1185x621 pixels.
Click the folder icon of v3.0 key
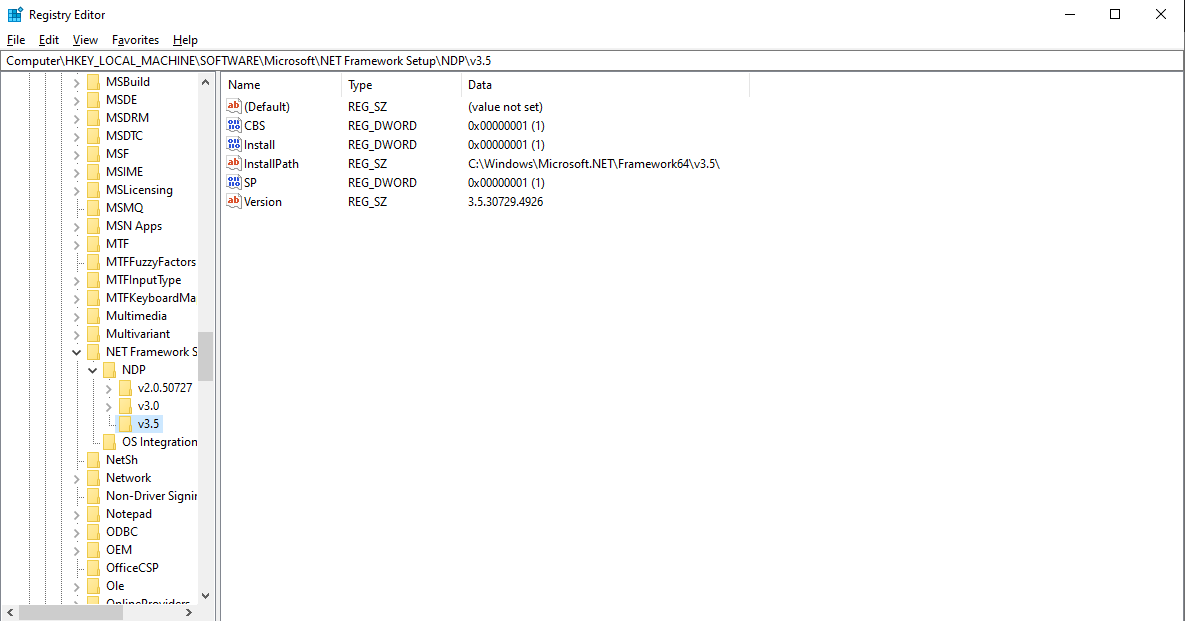[125, 406]
